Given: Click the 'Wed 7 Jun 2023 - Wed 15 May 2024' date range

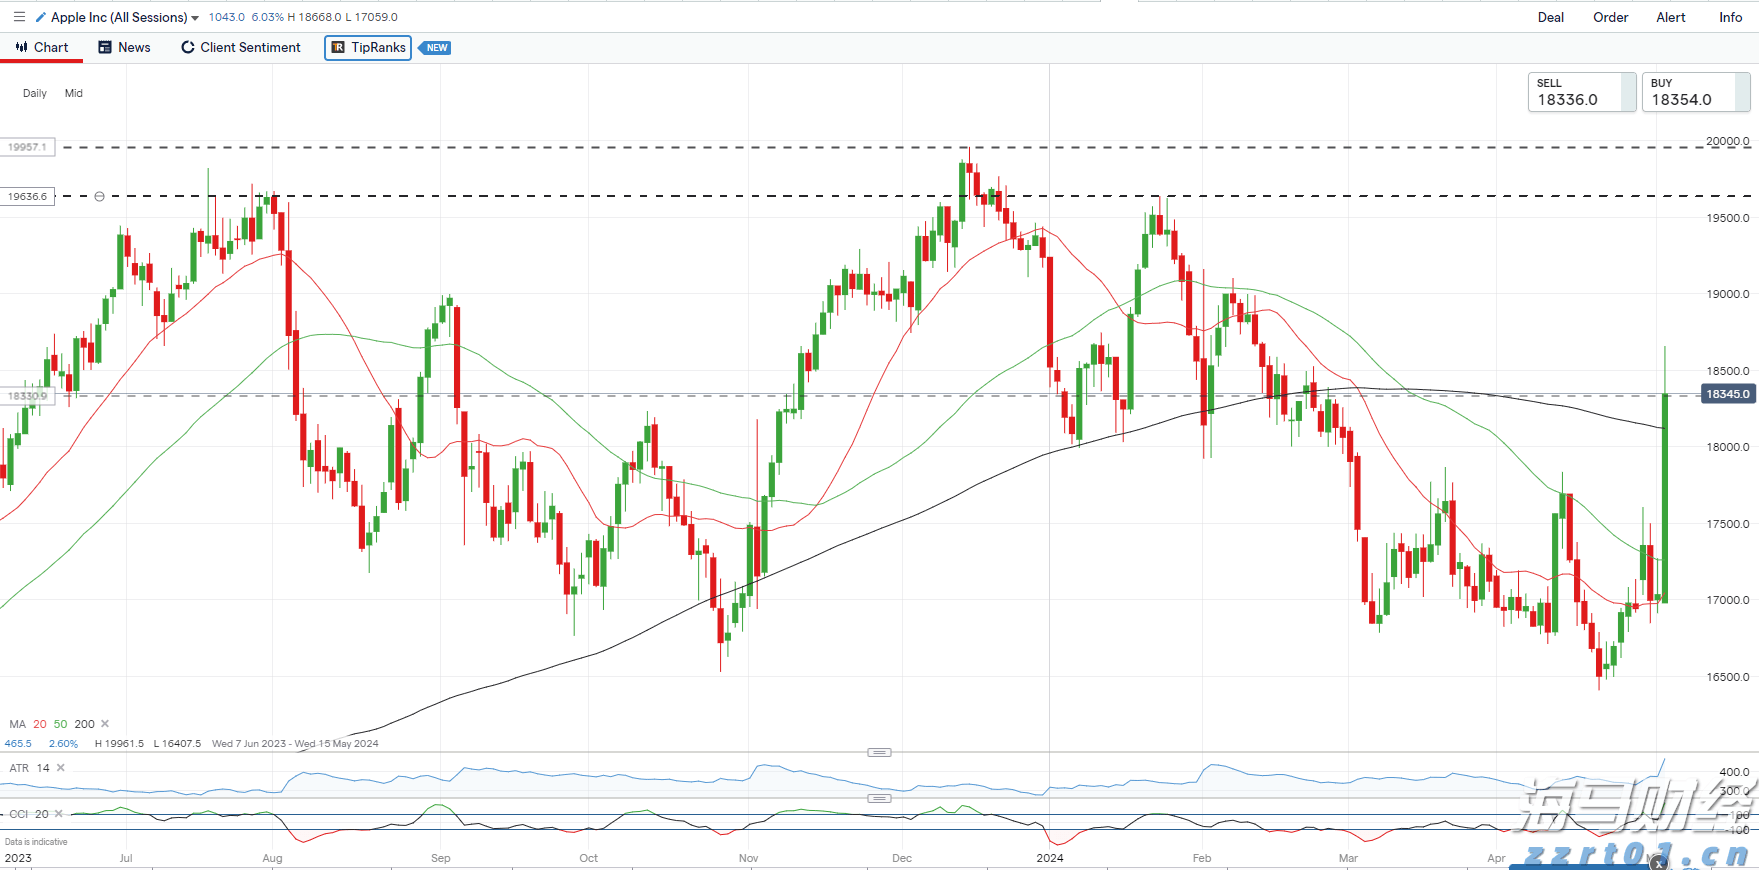Looking at the screenshot, I should click(295, 743).
